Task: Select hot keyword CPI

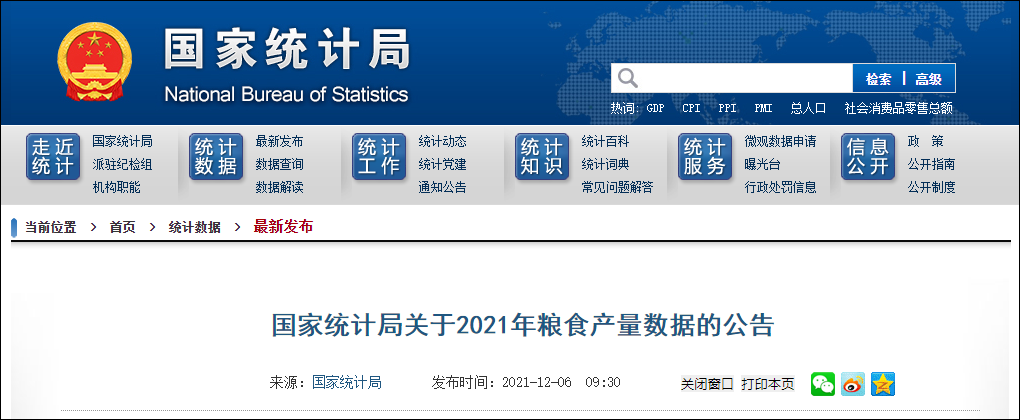Action: tap(691, 109)
